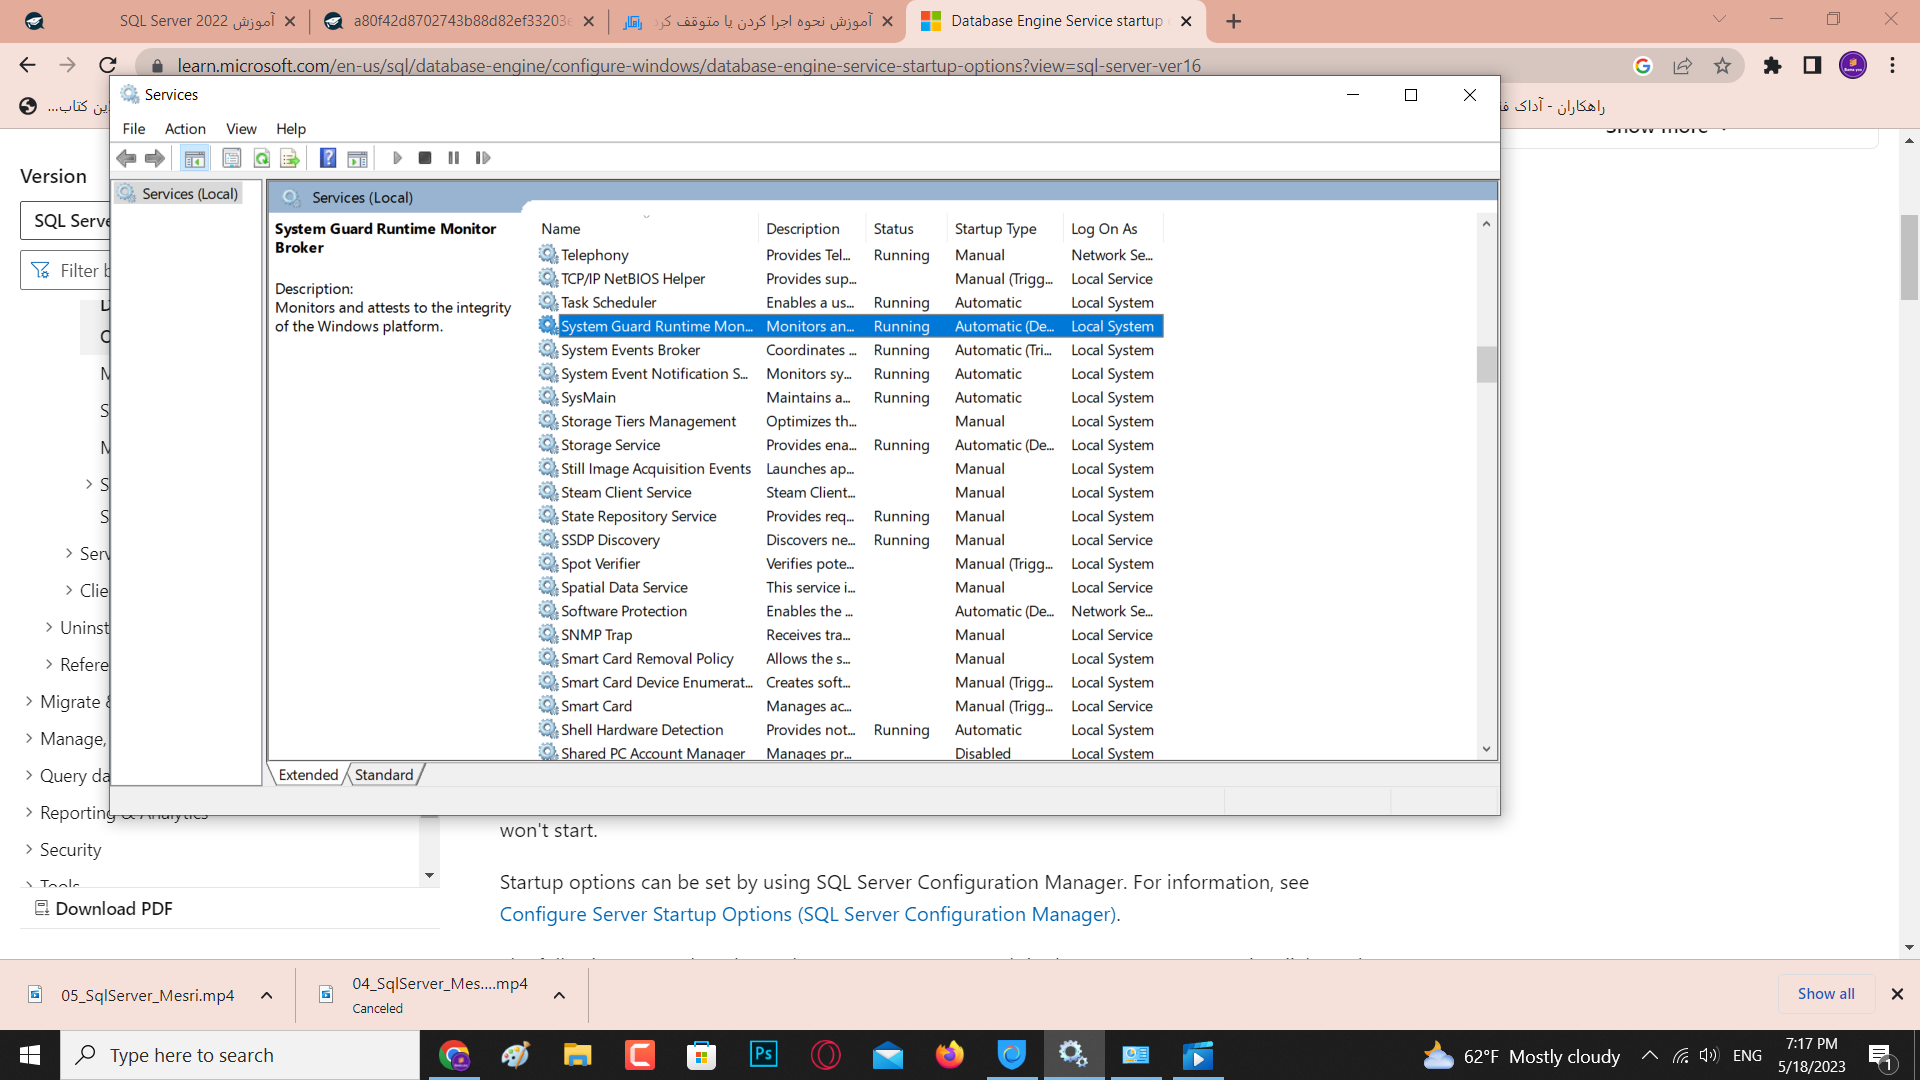Toggle Show/Hide Action Pane button
1920x1080 pixels.
point(357,158)
